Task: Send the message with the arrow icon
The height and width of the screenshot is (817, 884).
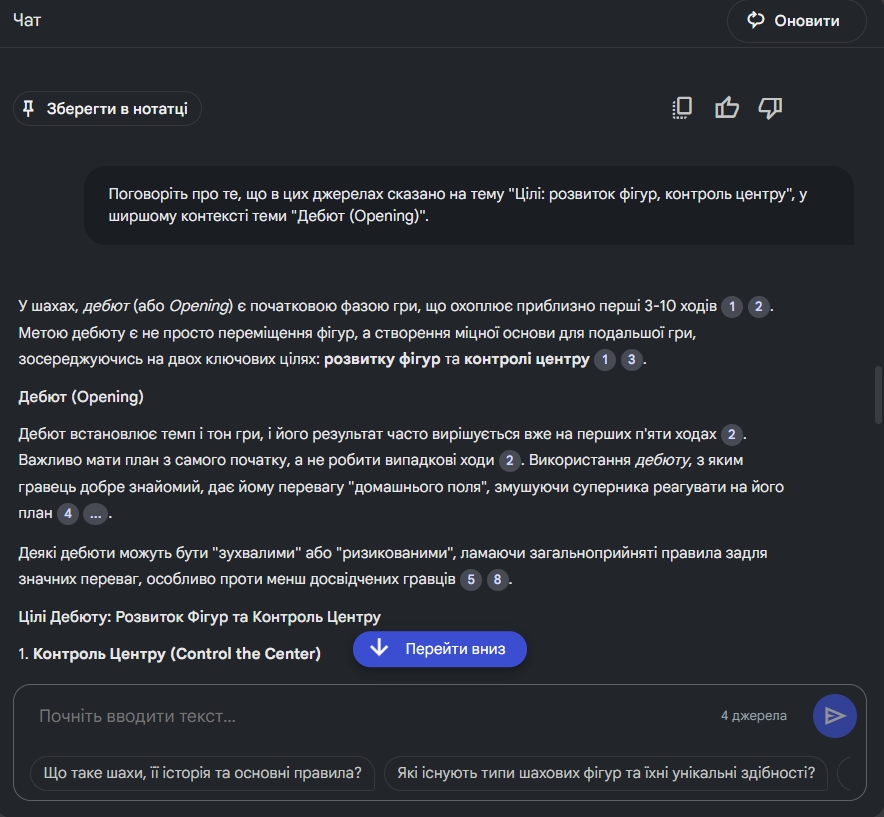Action: 834,716
